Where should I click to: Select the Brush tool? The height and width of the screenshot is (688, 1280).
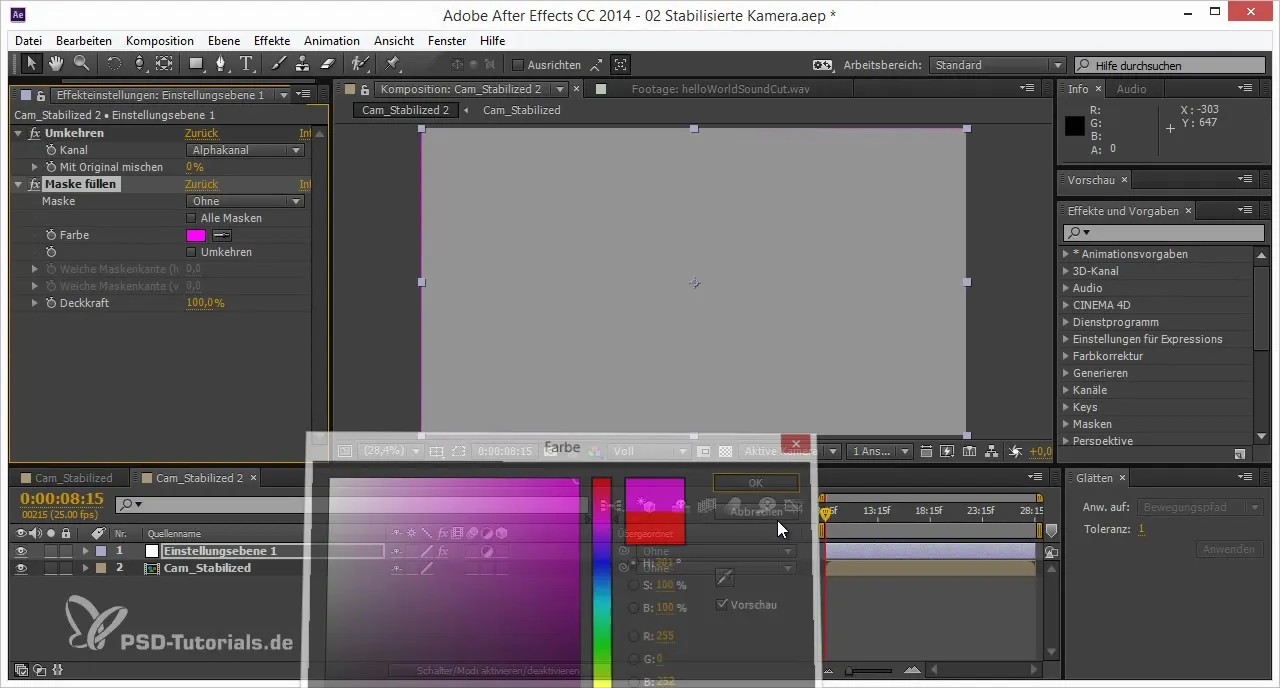(279, 64)
